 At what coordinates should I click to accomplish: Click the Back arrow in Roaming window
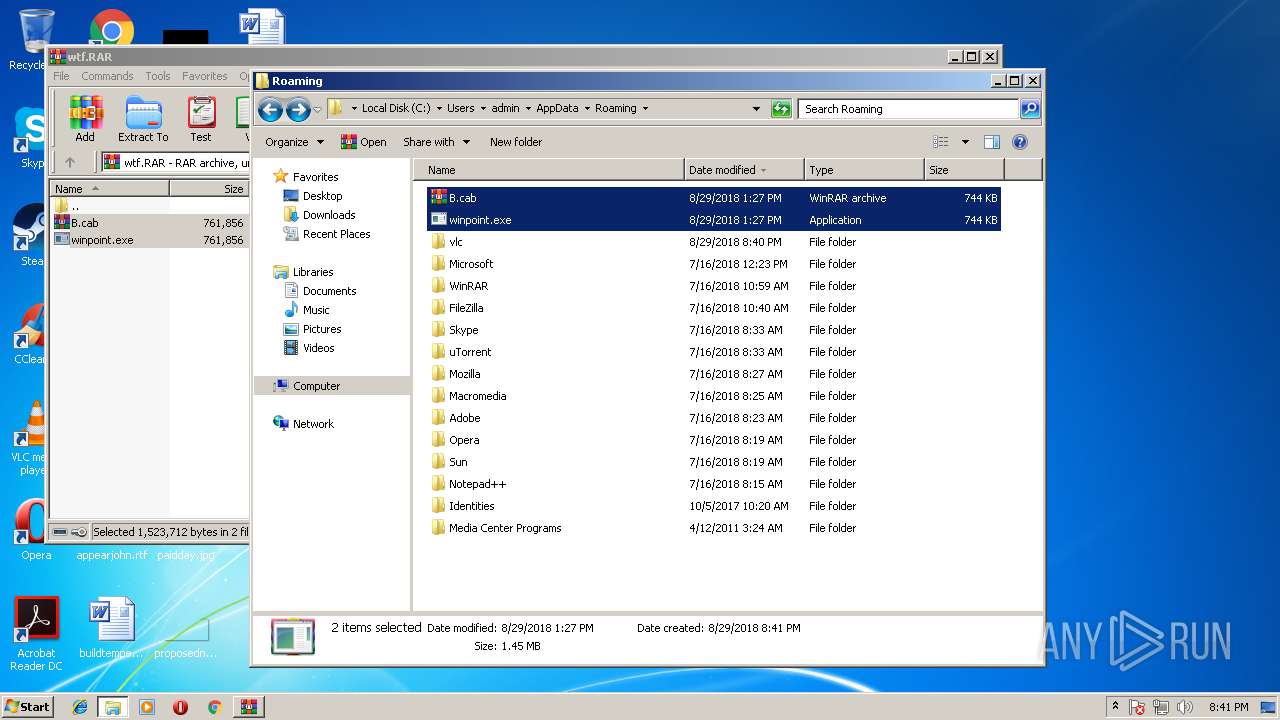(270, 109)
